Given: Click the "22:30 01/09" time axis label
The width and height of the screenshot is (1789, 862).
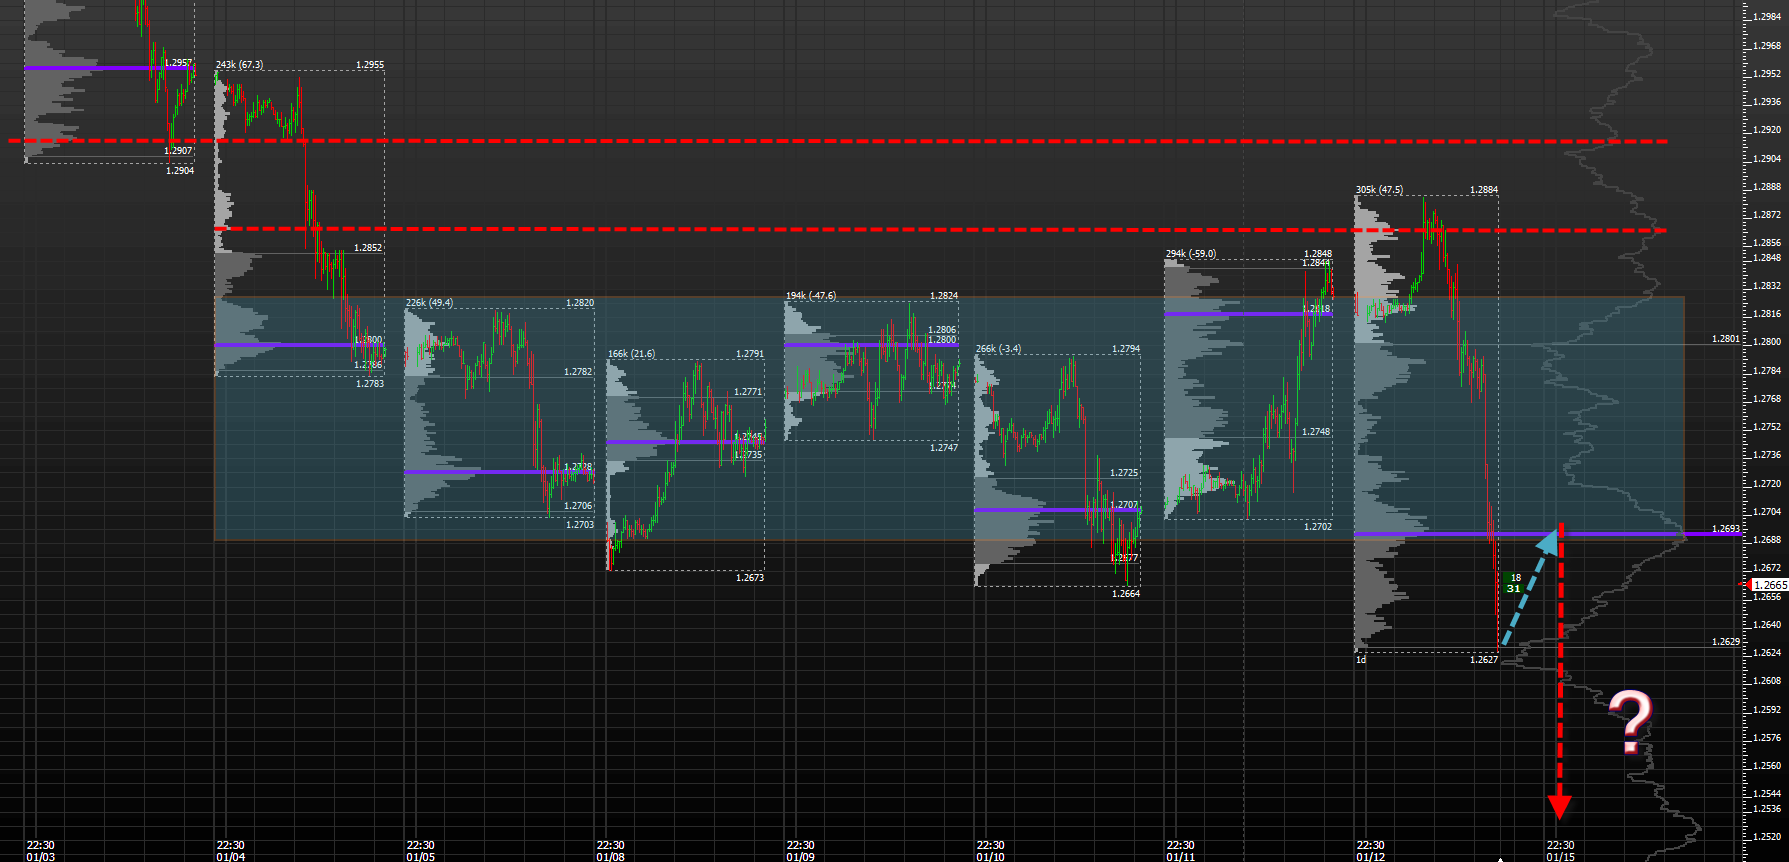Looking at the screenshot, I should click(x=801, y=851).
